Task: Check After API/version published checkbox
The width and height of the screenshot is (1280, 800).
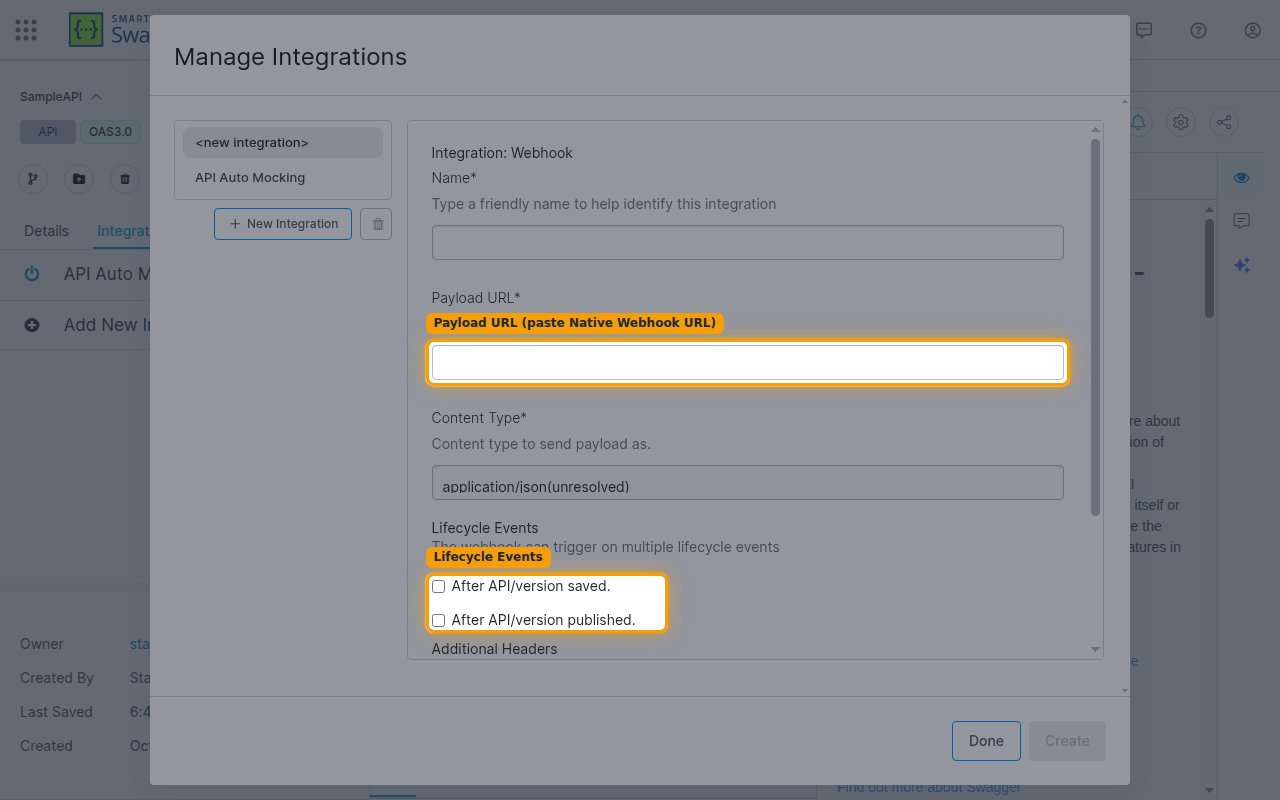Action: [438, 620]
